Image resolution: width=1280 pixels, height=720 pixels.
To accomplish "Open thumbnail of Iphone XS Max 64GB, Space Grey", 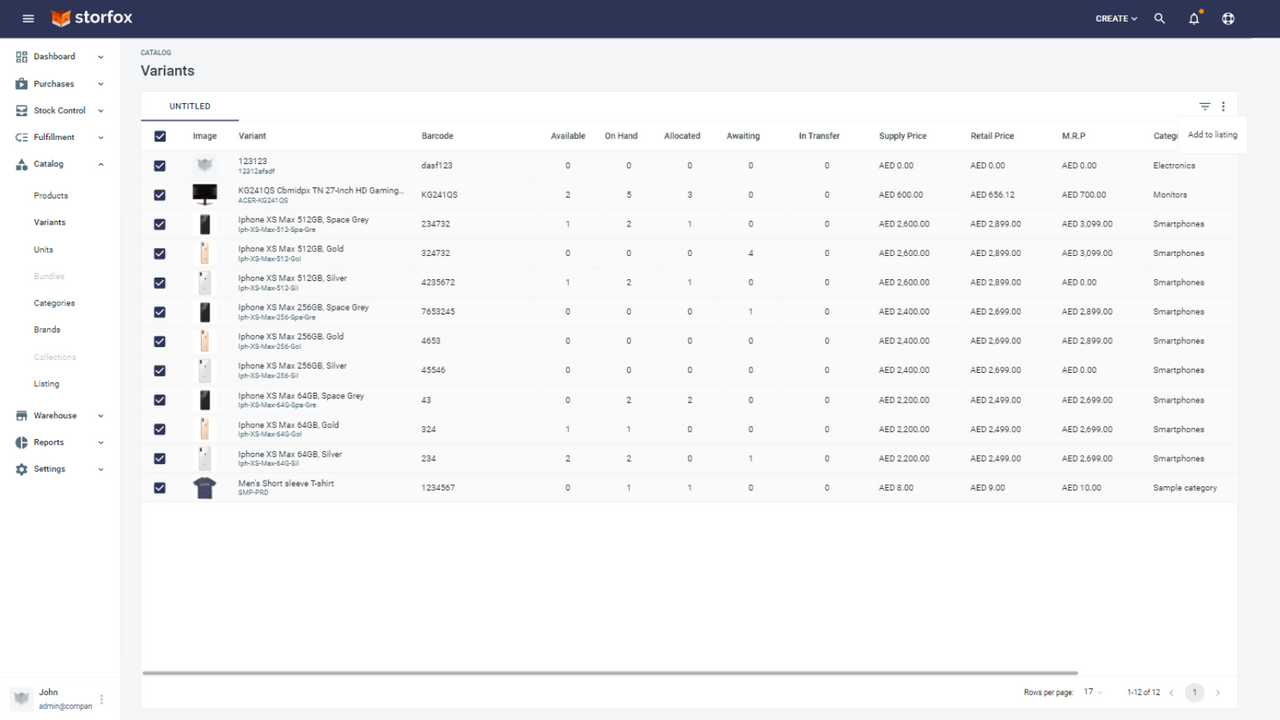I will (x=205, y=400).
